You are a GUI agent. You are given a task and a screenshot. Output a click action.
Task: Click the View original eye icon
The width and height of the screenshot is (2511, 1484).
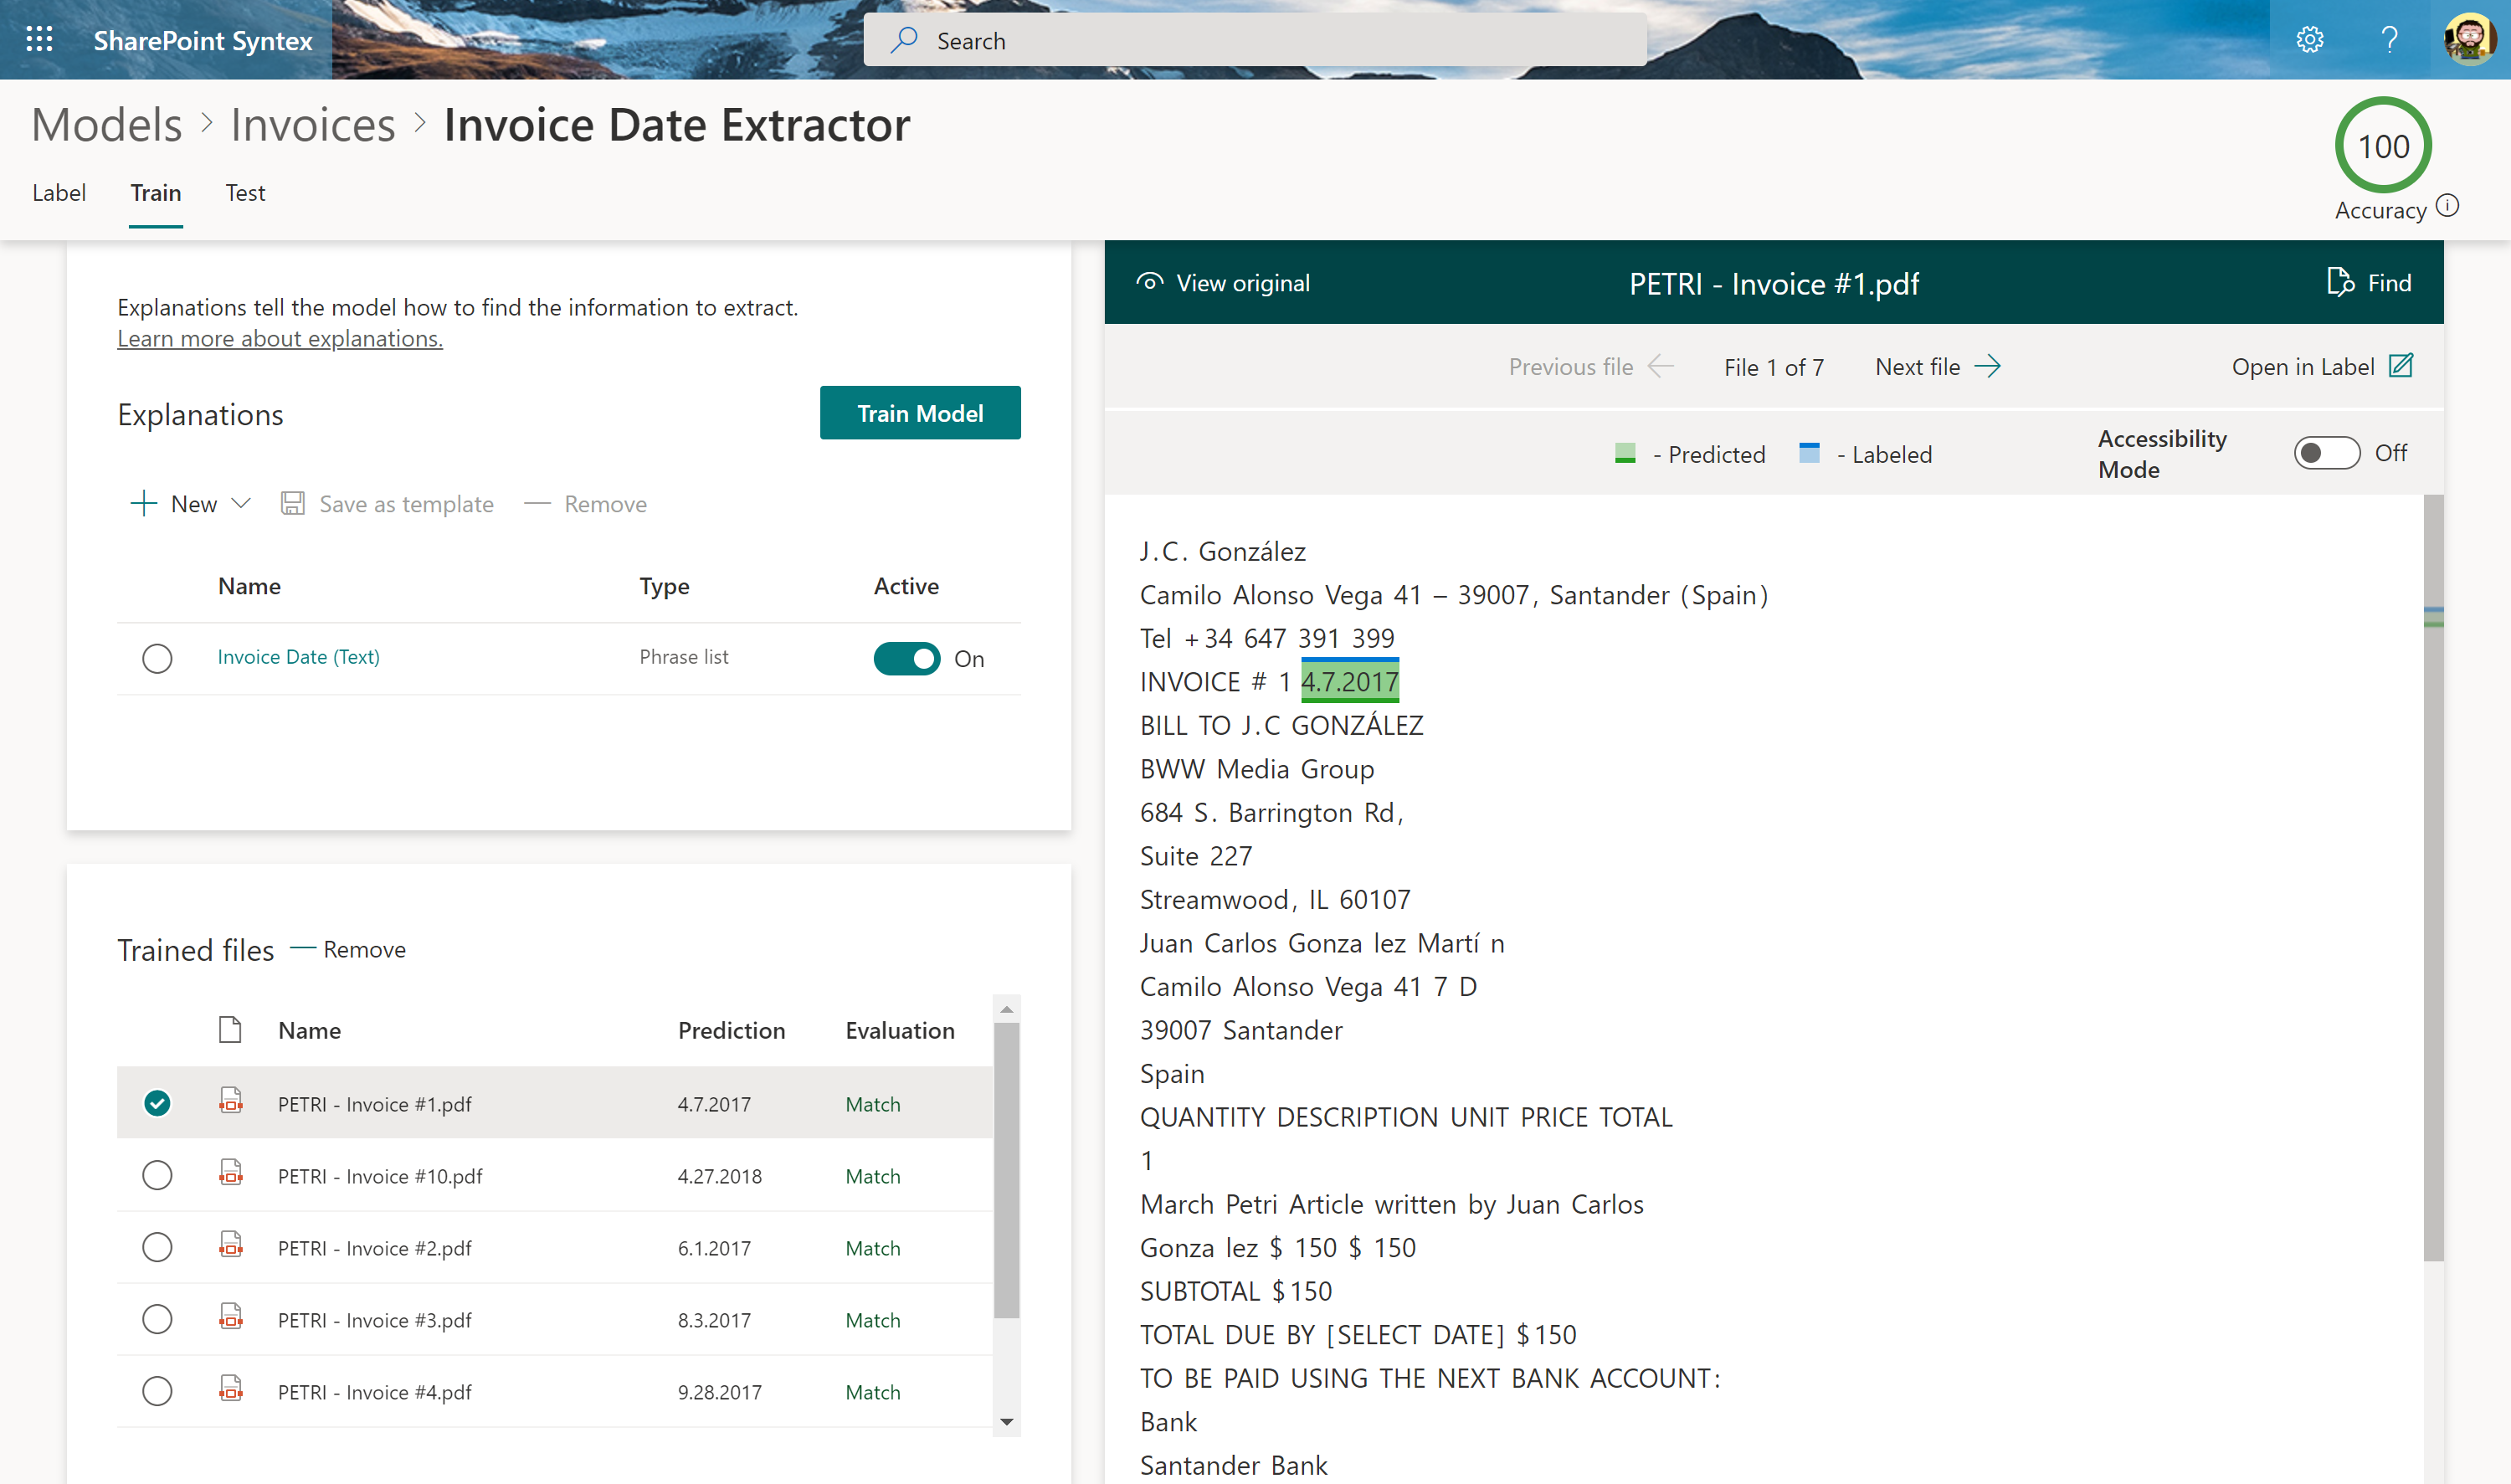(1150, 283)
